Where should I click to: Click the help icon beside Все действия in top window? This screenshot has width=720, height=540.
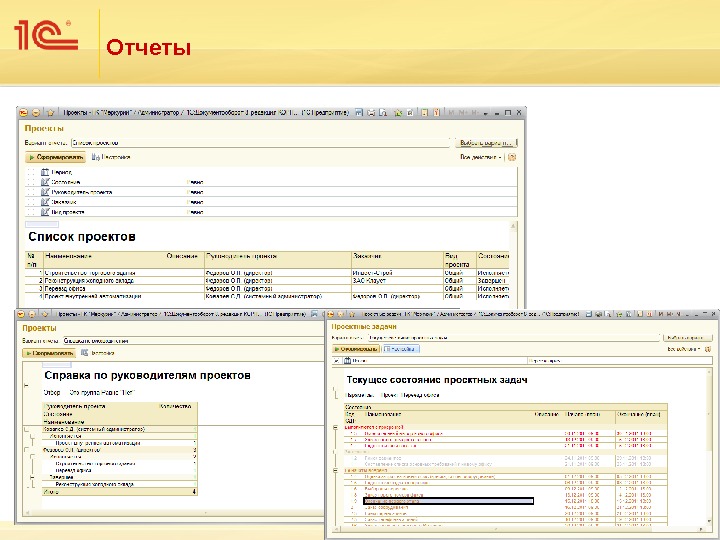513,157
